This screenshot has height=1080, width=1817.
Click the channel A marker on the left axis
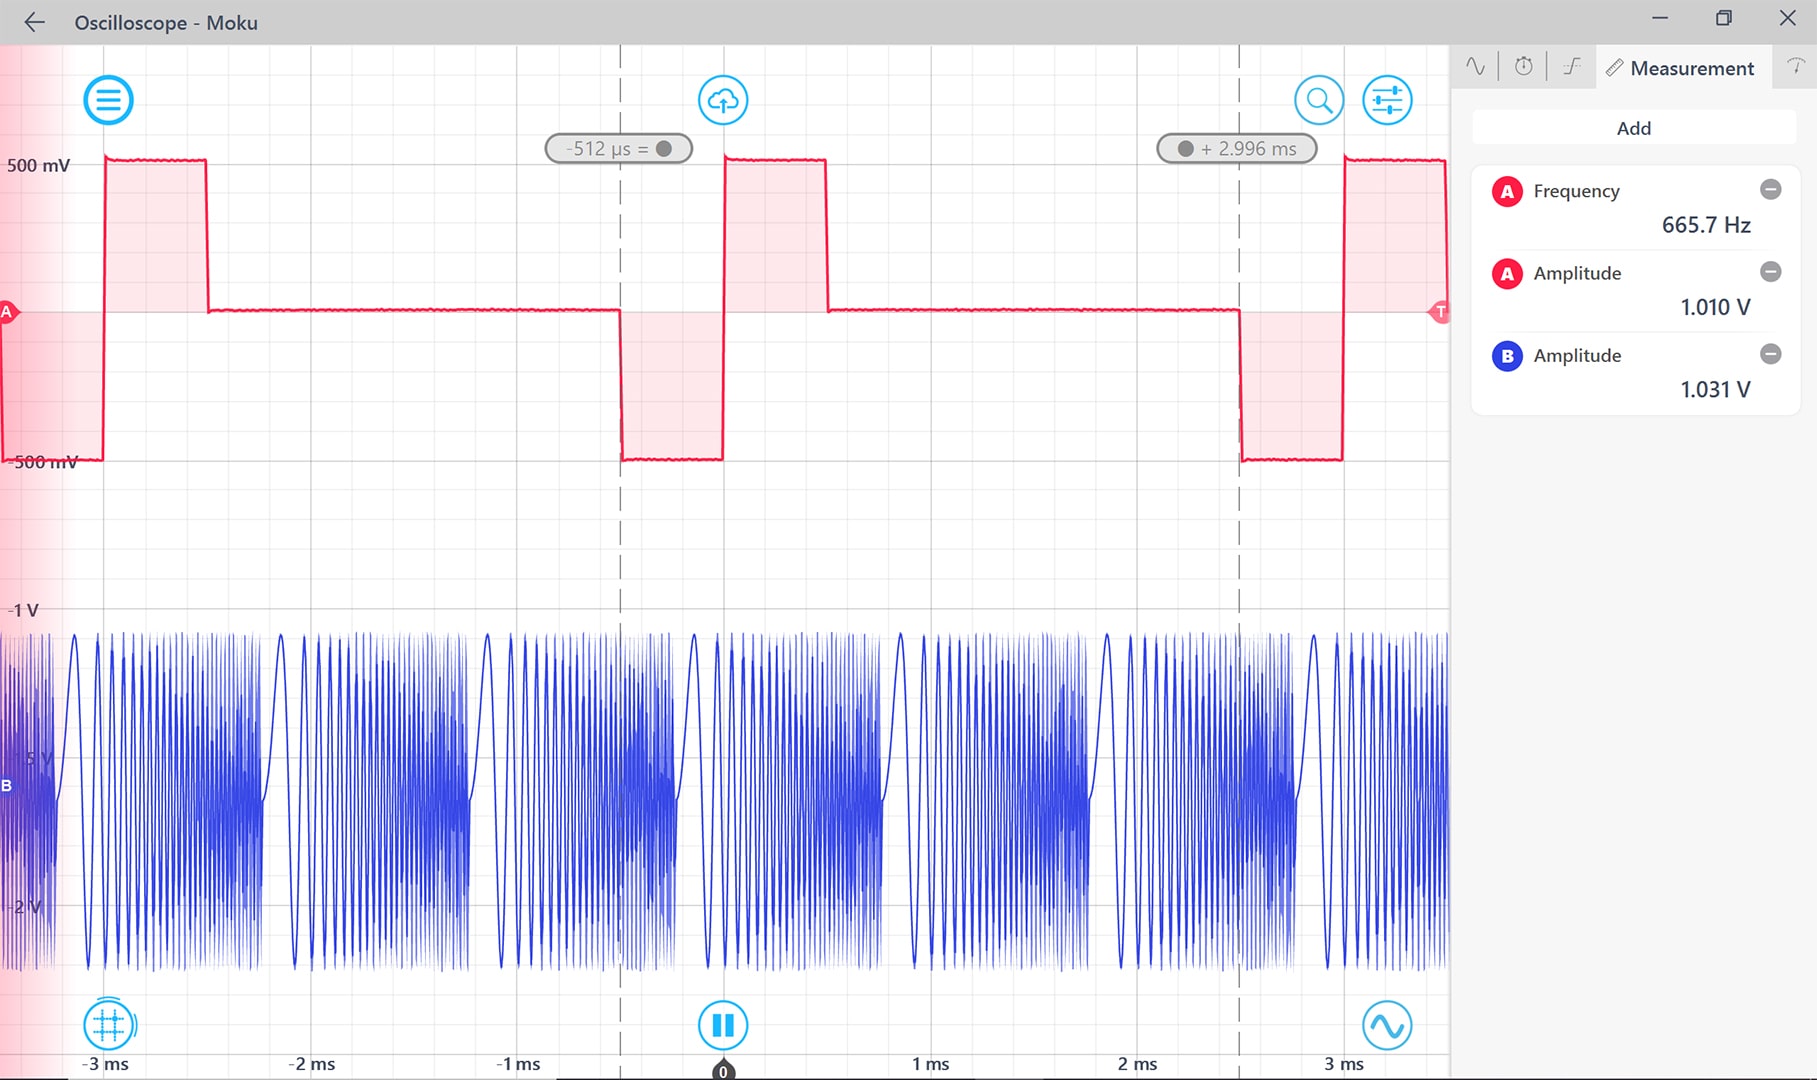click(9, 312)
